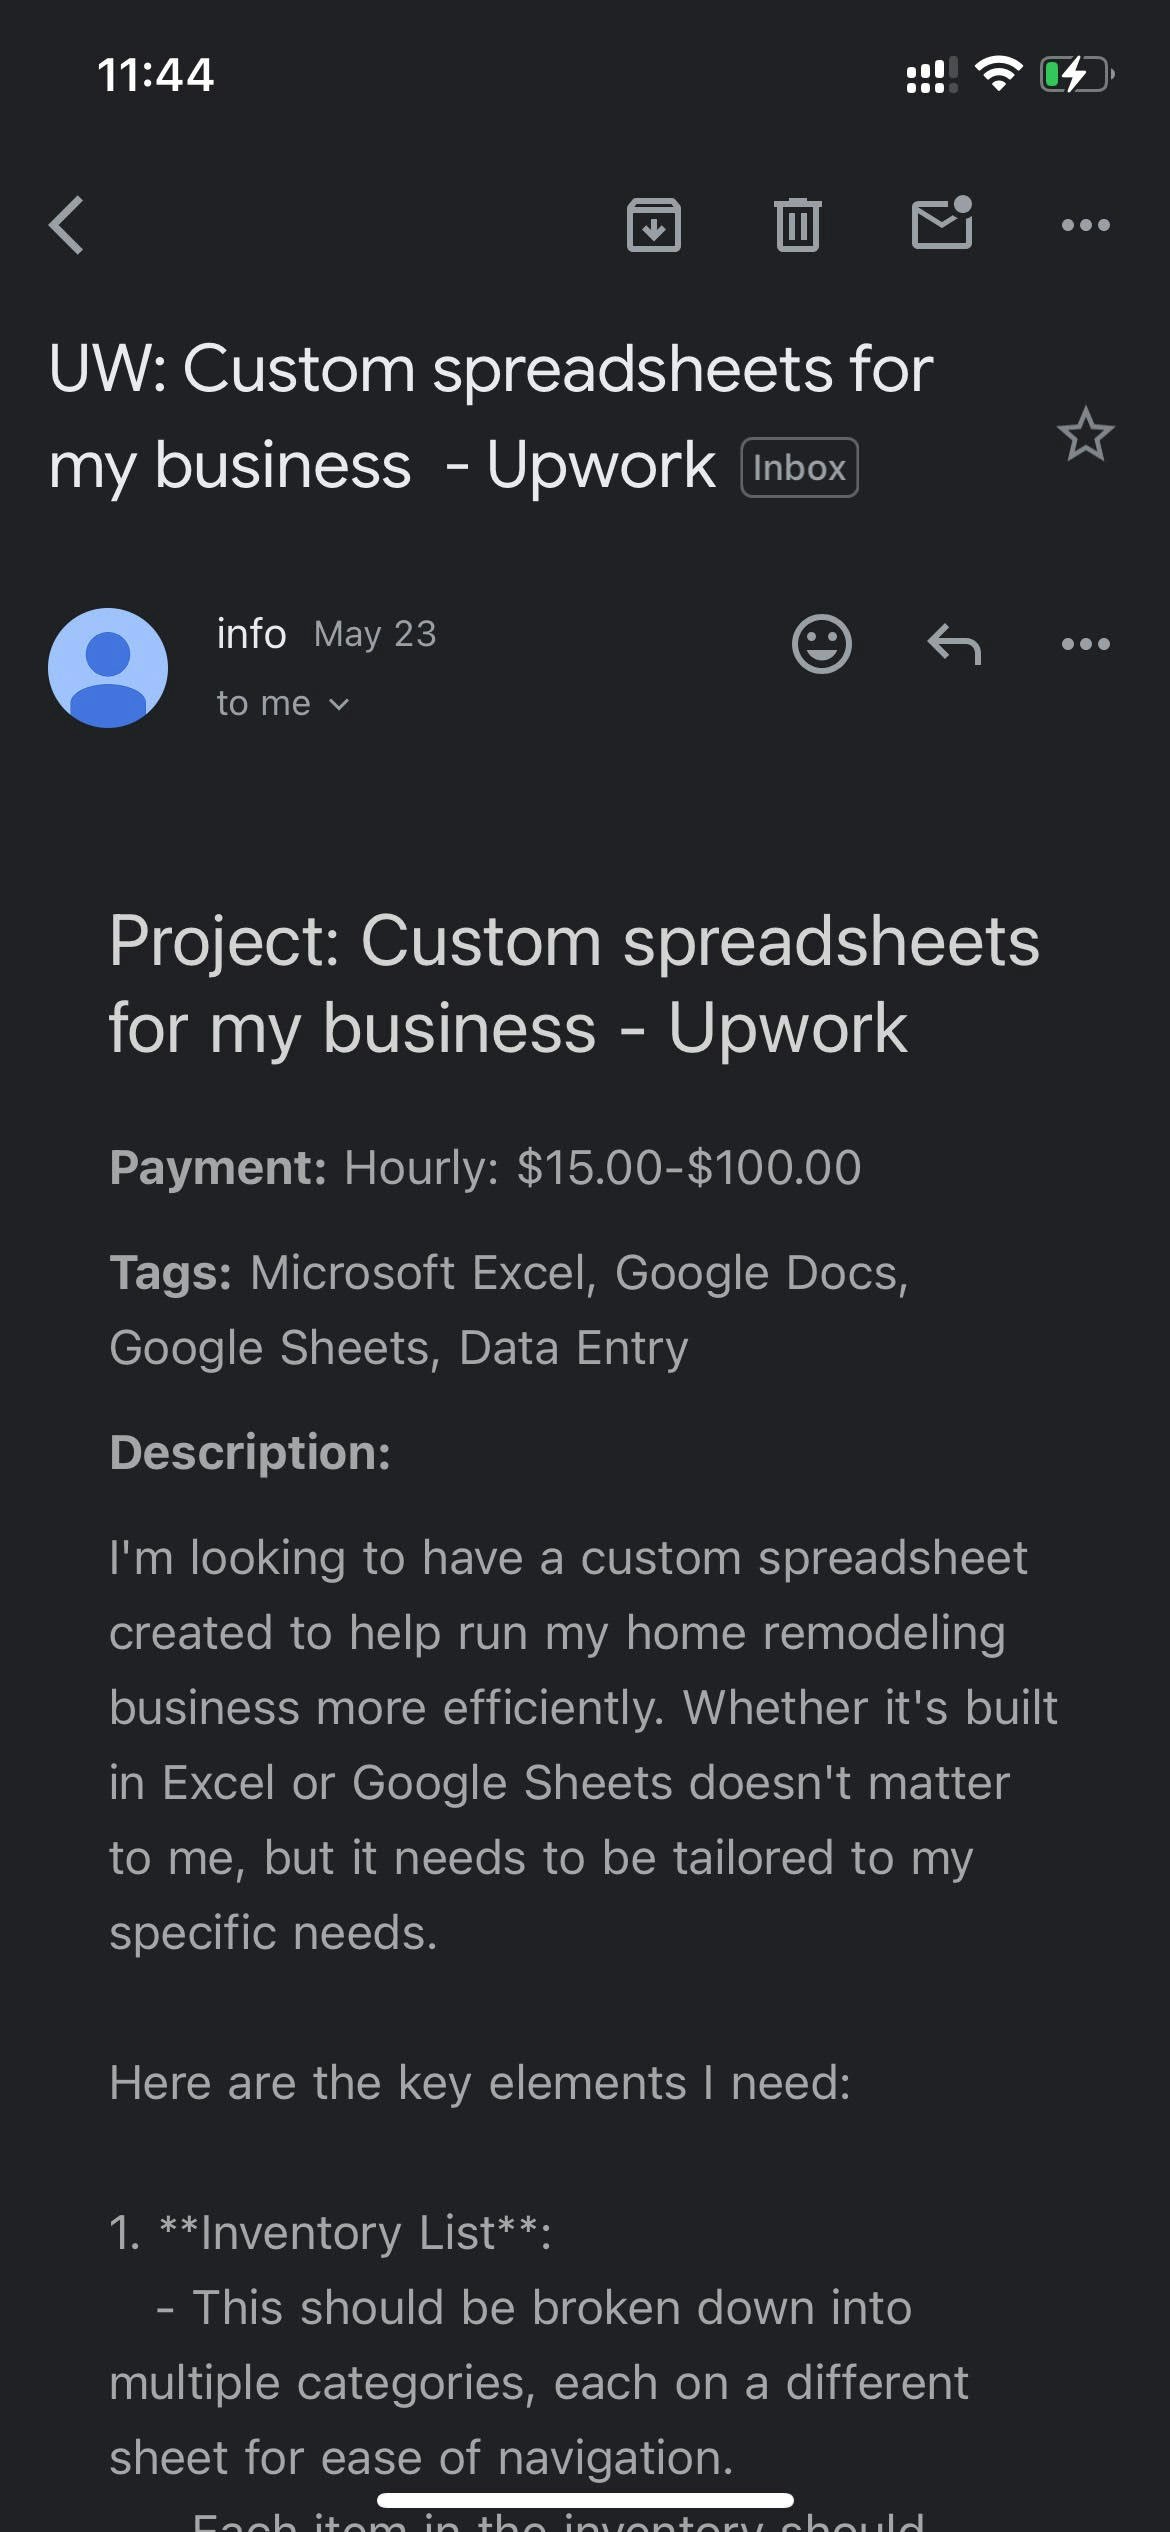Screen dimensions: 1170x2532
Task: Reply with the arrow icon
Action: pos(954,643)
